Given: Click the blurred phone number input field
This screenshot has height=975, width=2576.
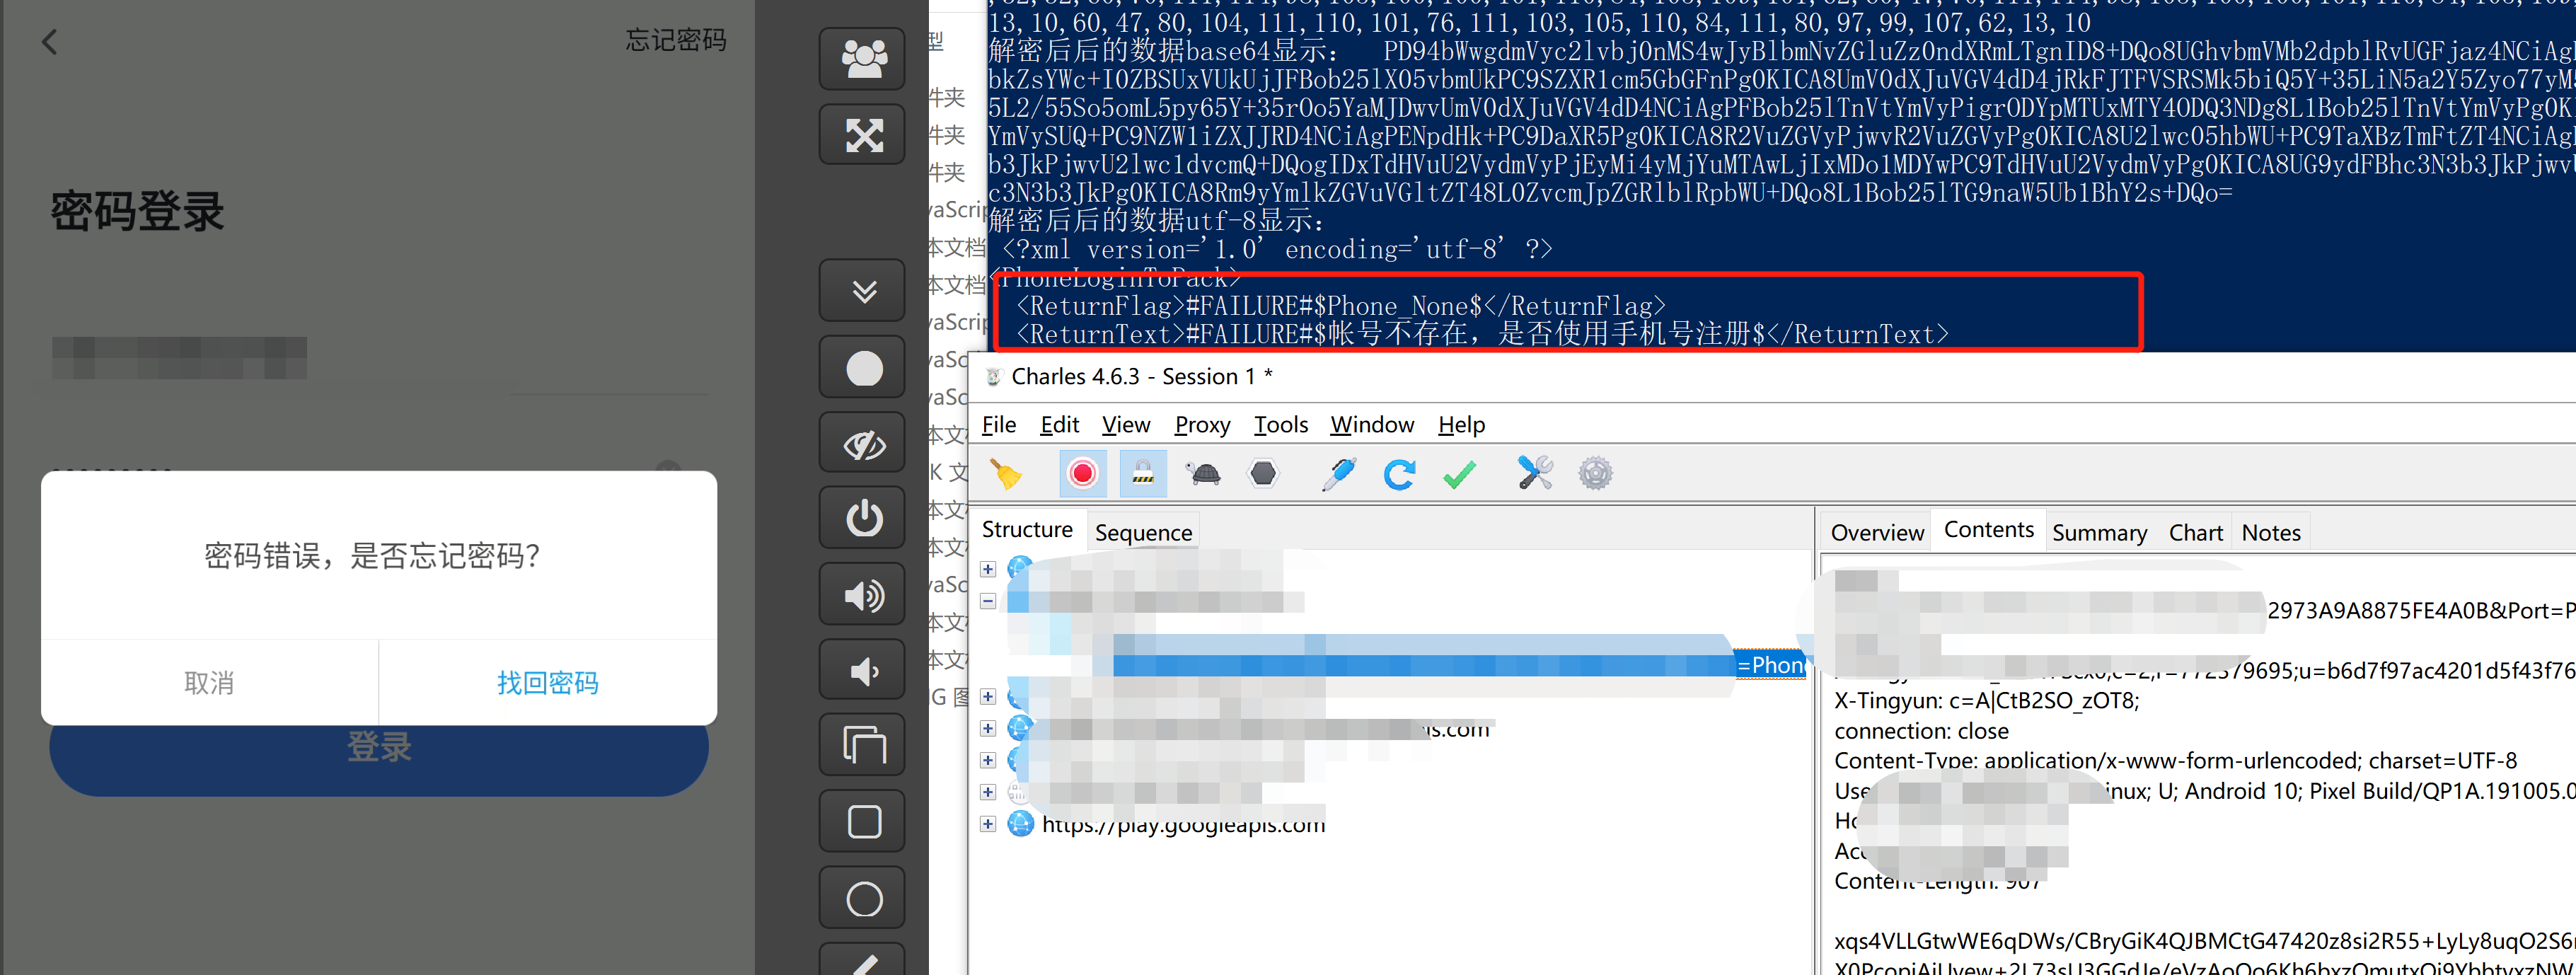Looking at the screenshot, I should [380, 358].
